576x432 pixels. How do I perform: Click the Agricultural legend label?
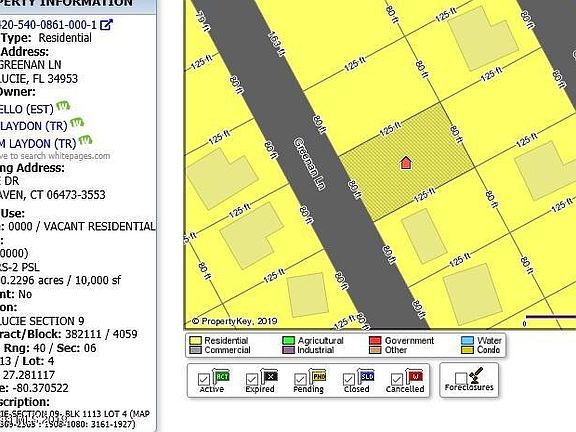pos(321,341)
